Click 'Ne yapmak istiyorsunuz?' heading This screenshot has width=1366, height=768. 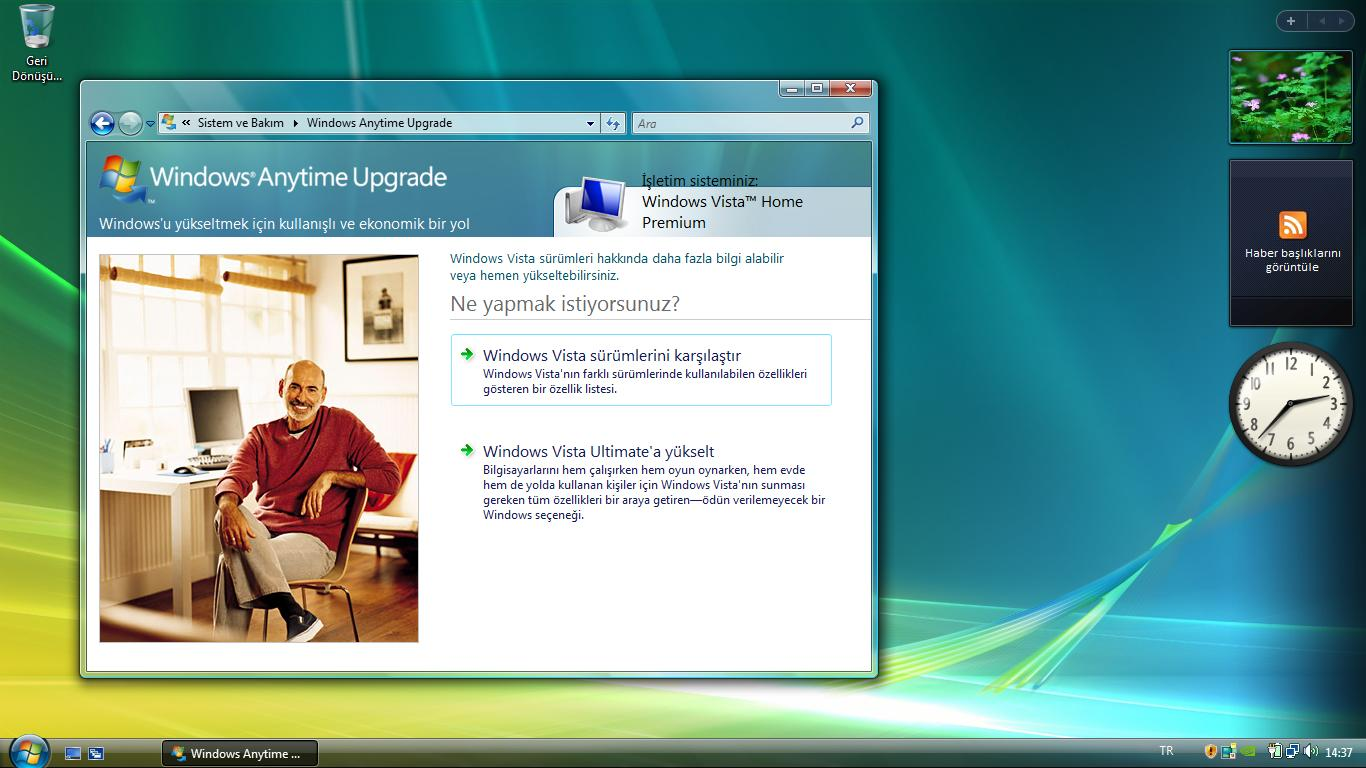click(x=565, y=304)
